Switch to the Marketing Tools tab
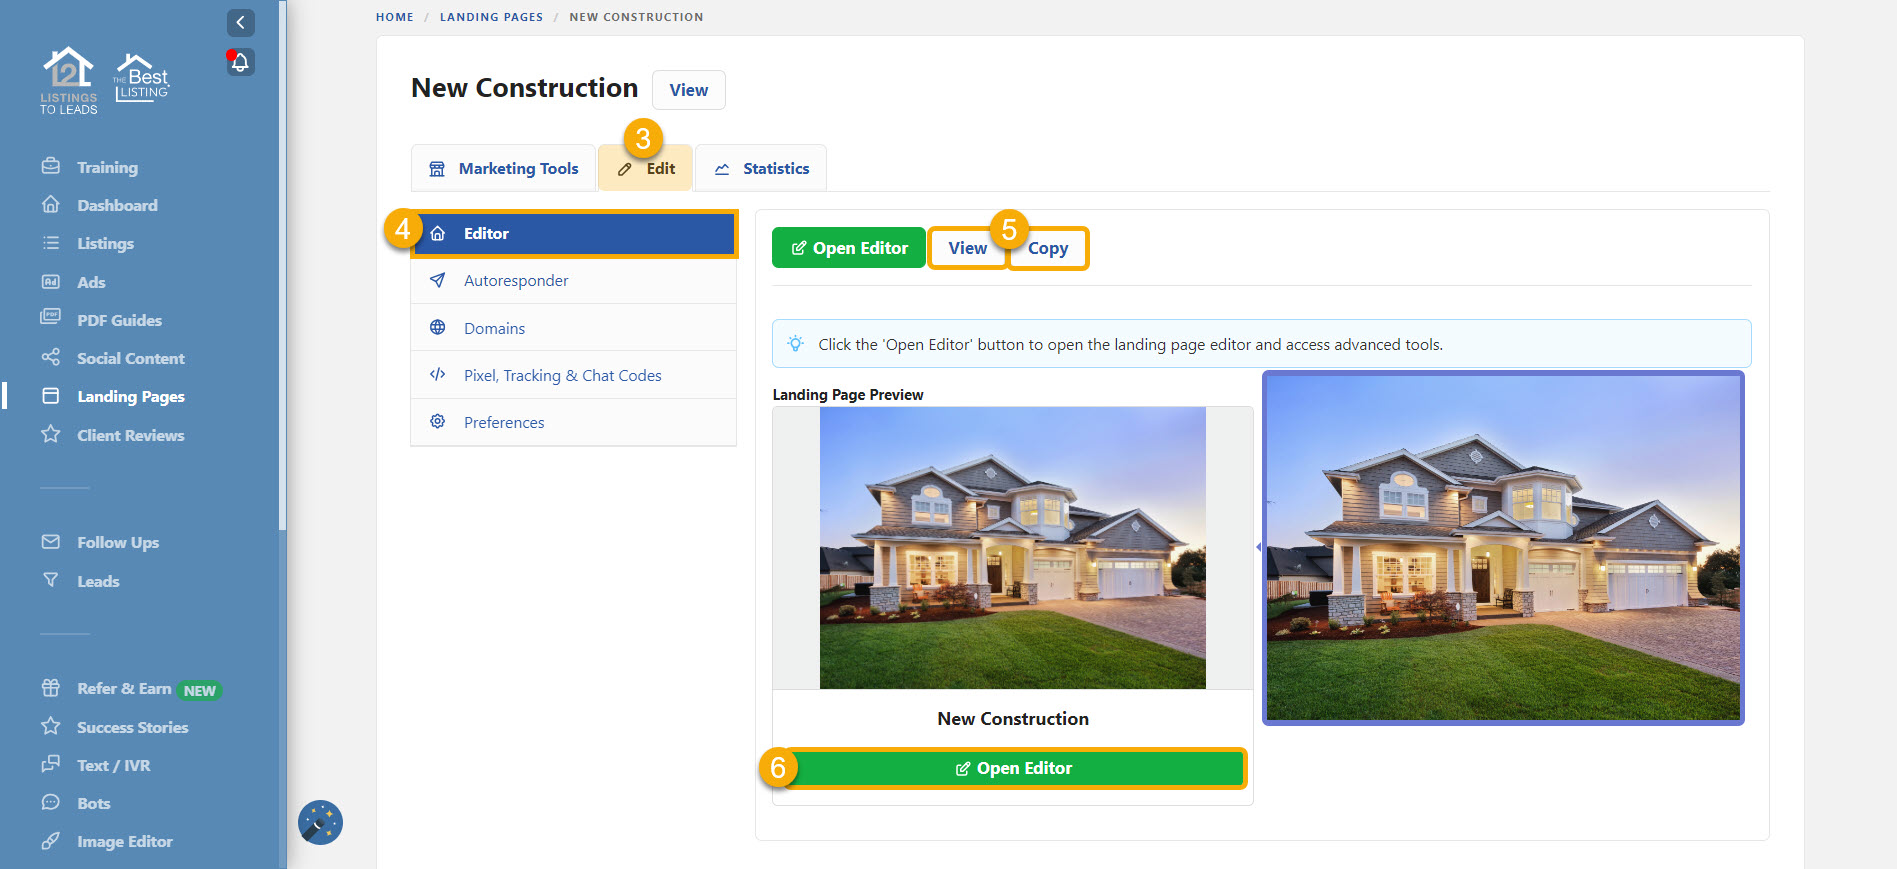Viewport: 1897px width, 869px height. click(504, 168)
